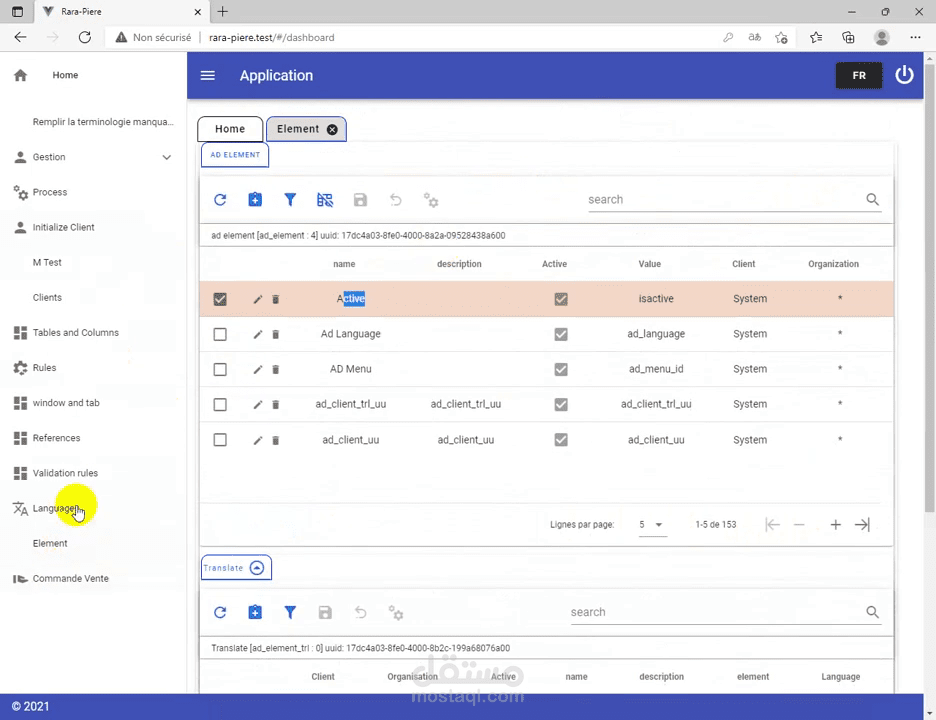Screen dimensions: 936x720
Task: Delete the Active row with trash icon
Action: pyautogui.click(x=275, y=299)
